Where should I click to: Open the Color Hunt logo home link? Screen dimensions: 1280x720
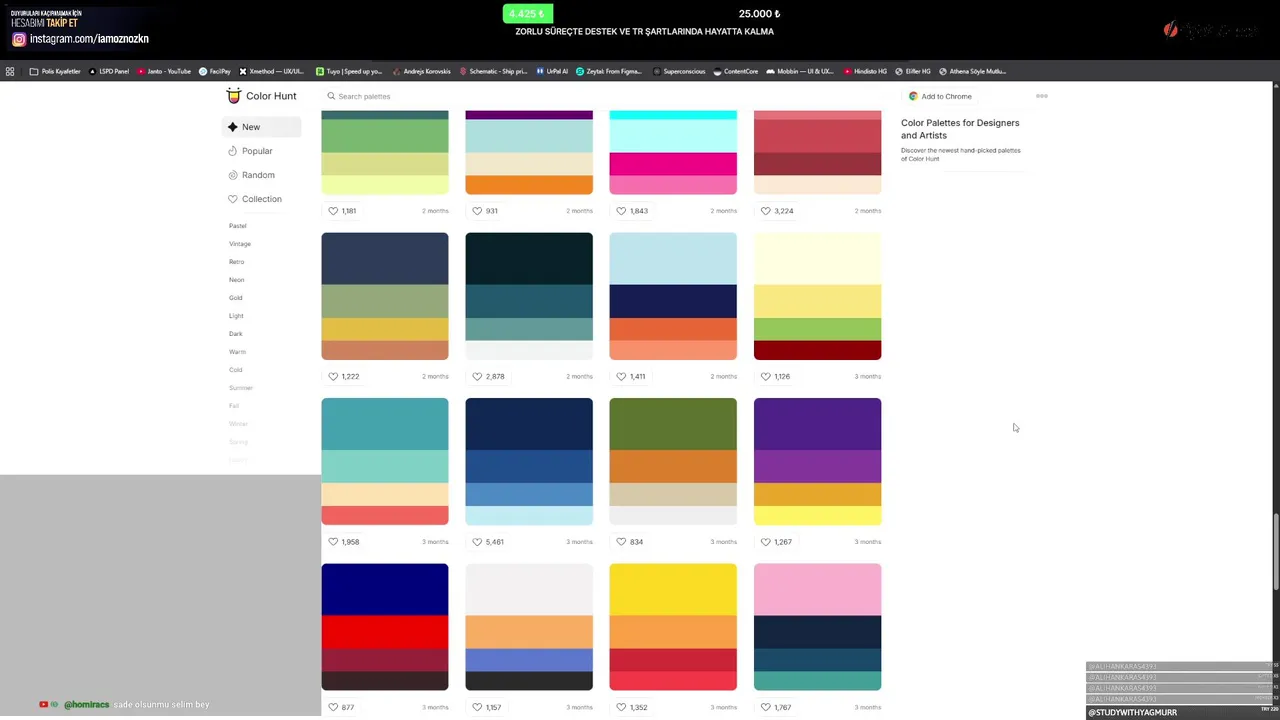click(261, 96)
